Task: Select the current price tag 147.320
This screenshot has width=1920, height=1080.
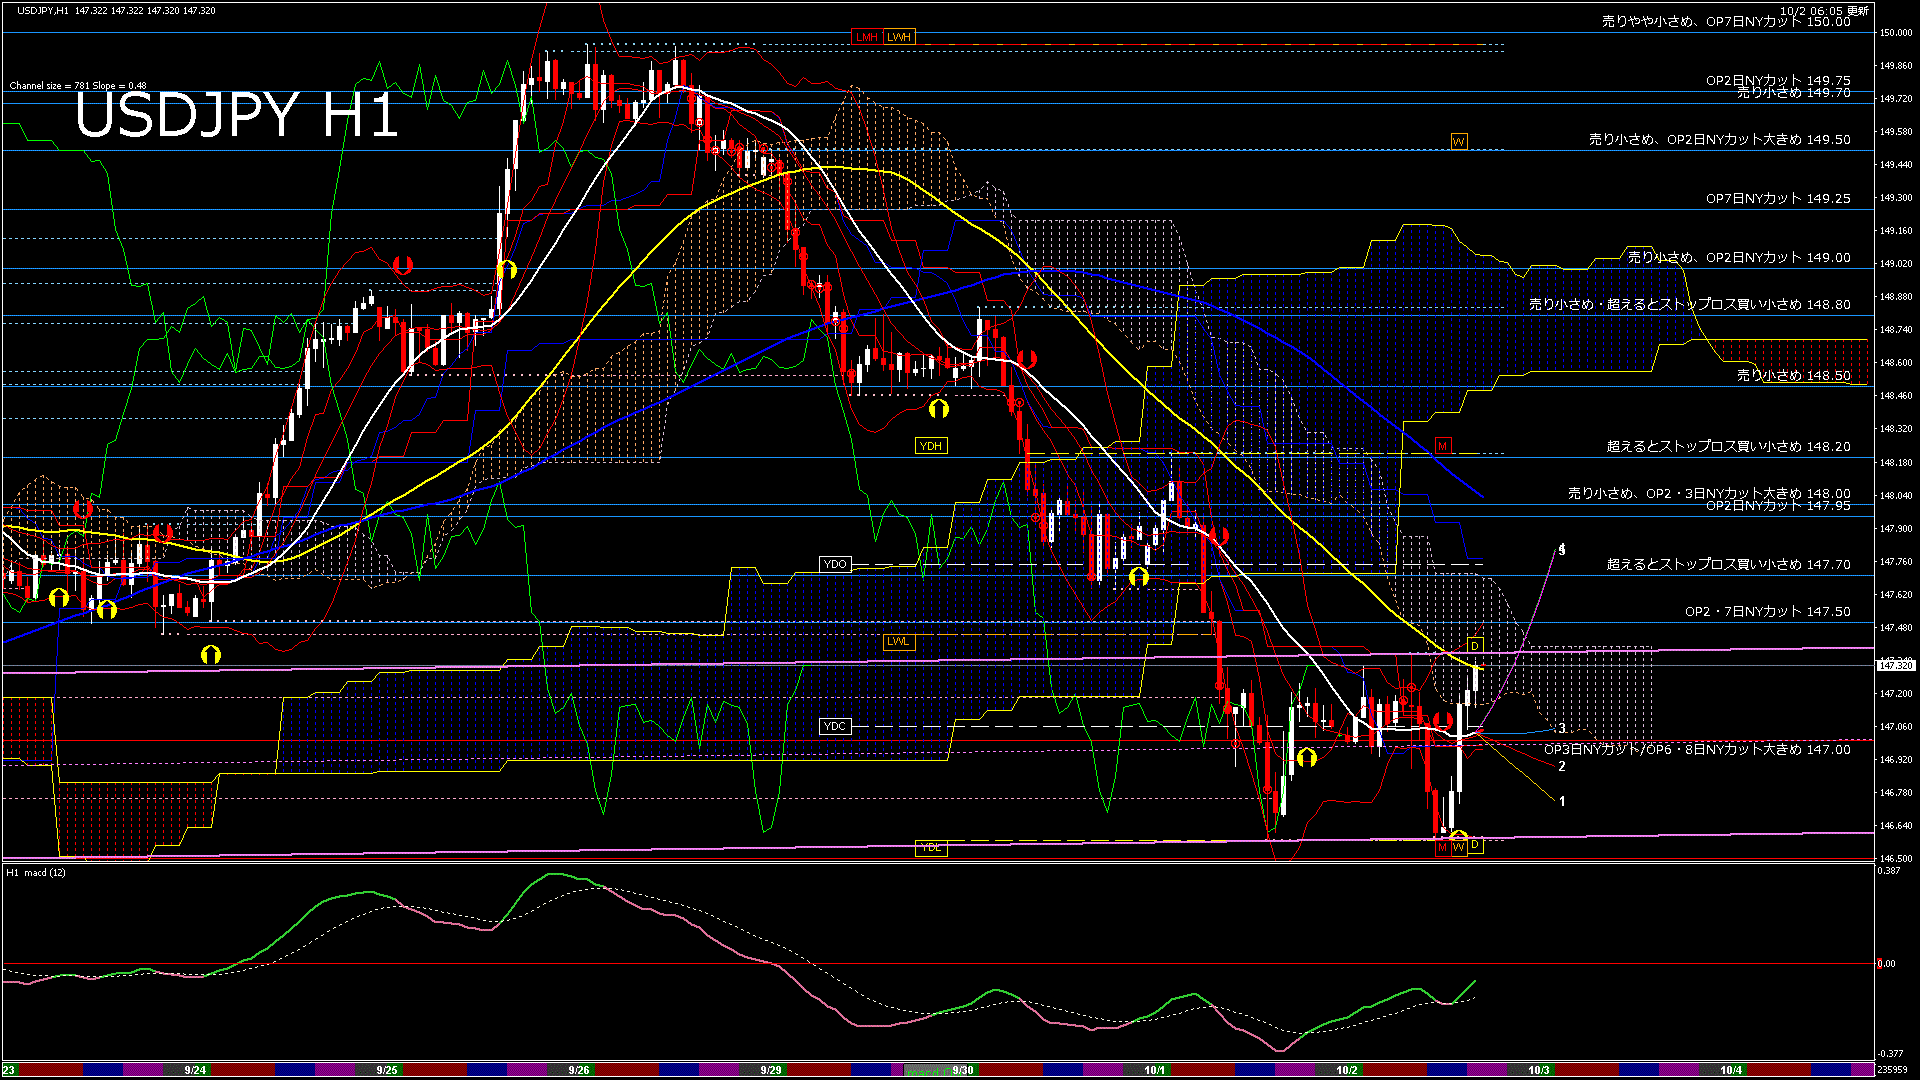Action: click(1896, 665)
